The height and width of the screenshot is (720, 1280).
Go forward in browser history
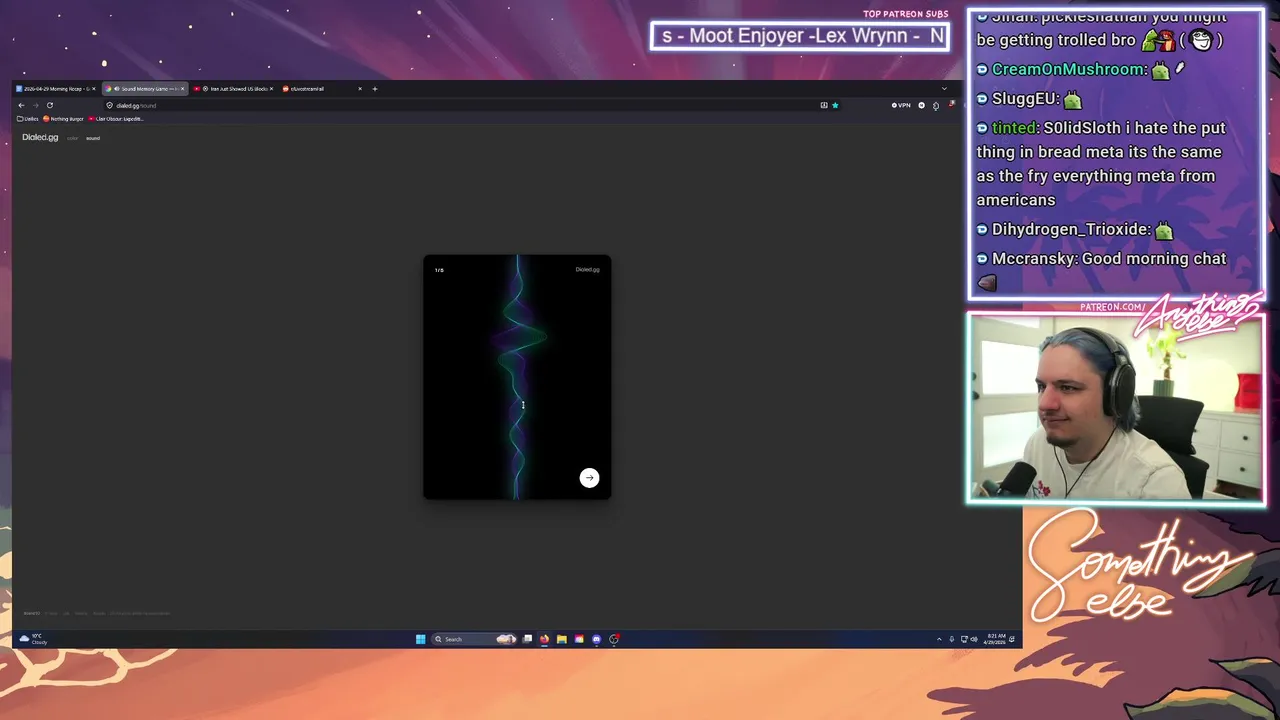(35, 105)
